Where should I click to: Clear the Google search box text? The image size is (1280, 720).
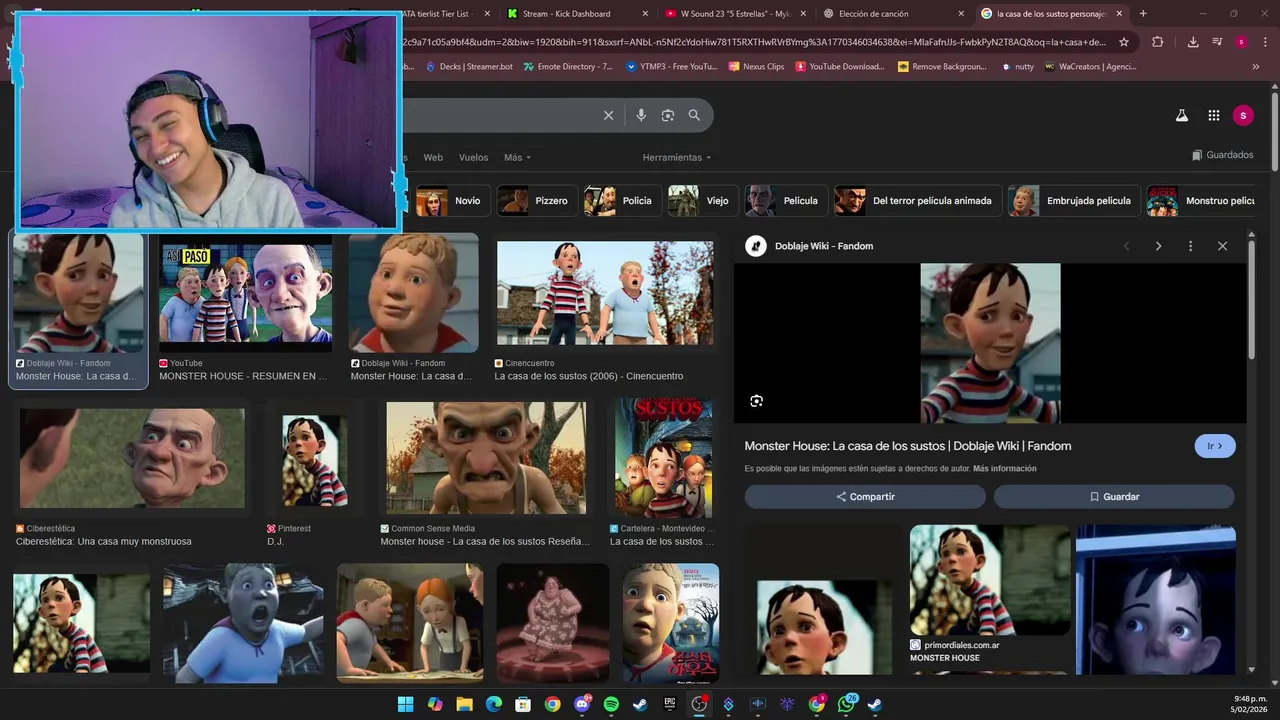pyautogui.click(x=608, y=115)
